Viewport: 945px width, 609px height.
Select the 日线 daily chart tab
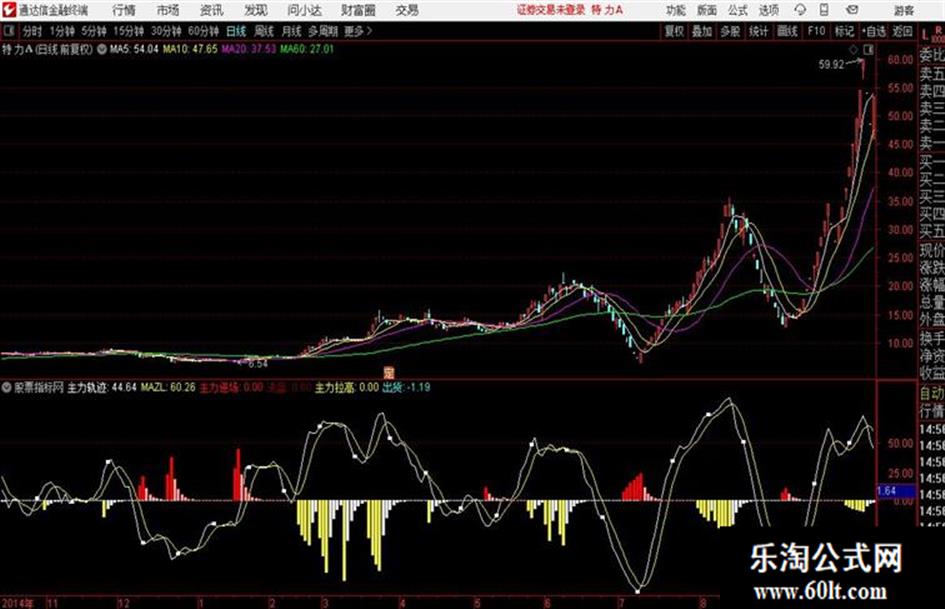click(x=236, y=31)
